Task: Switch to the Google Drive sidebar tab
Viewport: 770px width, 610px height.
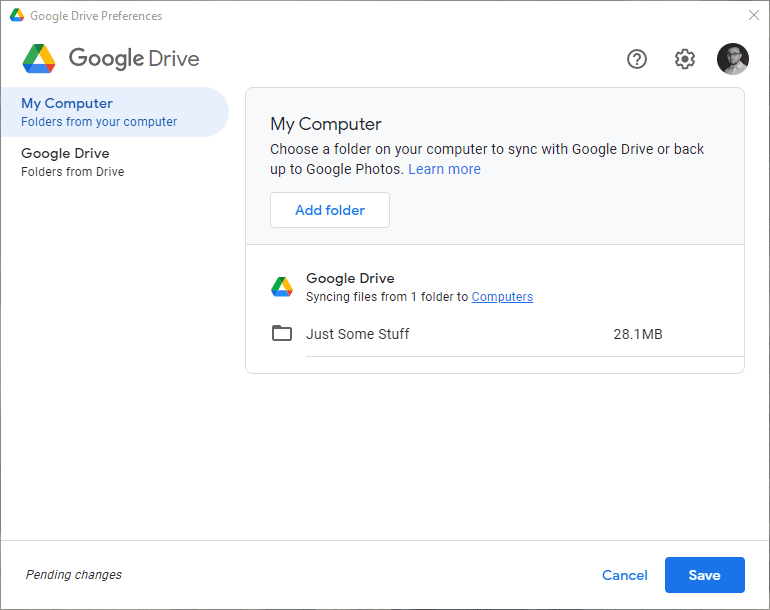Action: 115,162
